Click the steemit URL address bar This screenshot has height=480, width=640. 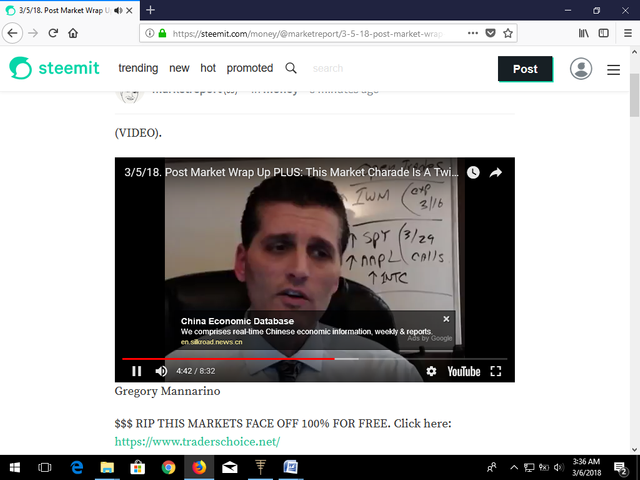pos(307,33)
